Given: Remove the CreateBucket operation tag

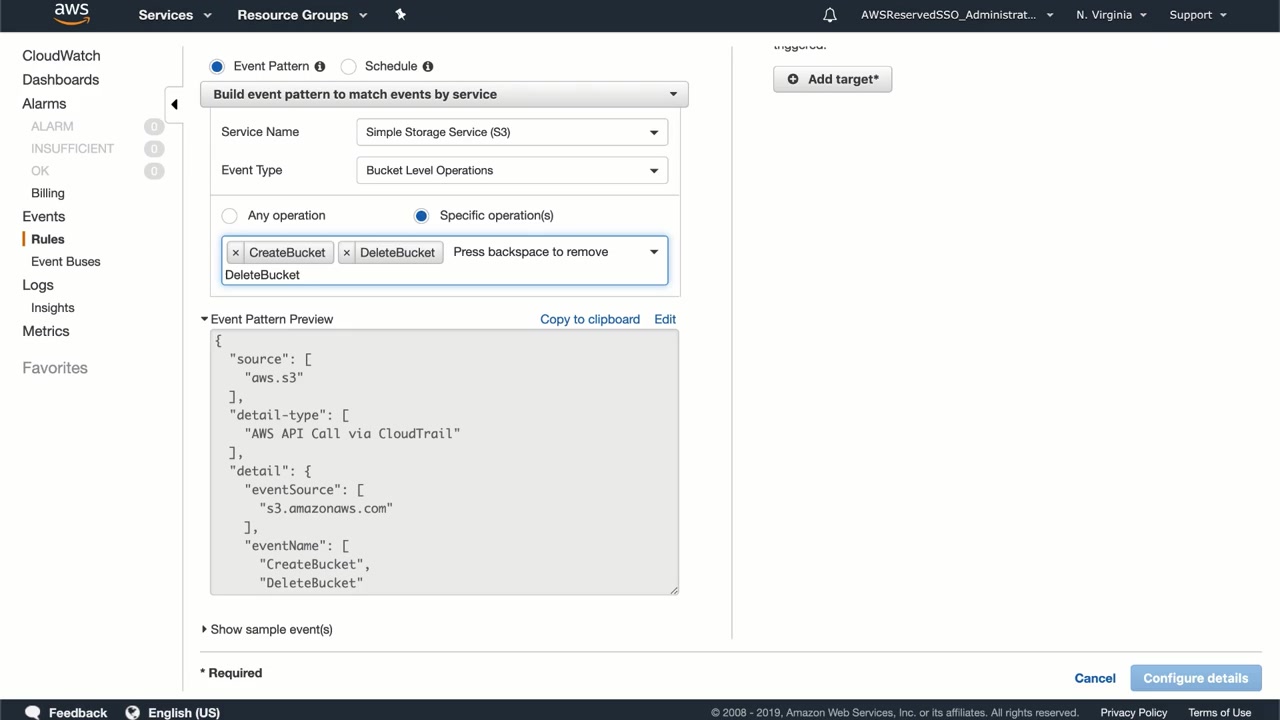Looking at the screenshot, I should 236,253.
